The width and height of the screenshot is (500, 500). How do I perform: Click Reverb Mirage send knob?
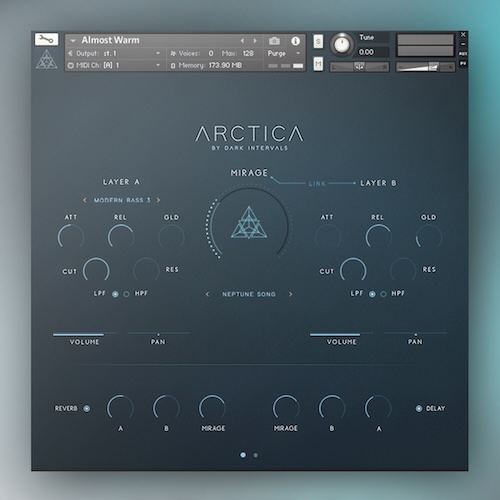[212, 408]
